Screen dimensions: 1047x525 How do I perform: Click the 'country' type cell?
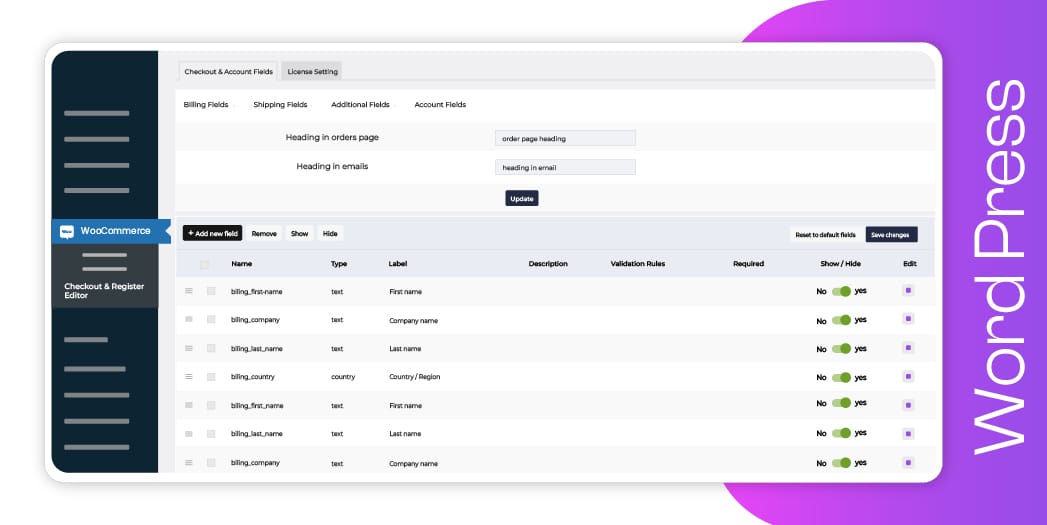343,377
